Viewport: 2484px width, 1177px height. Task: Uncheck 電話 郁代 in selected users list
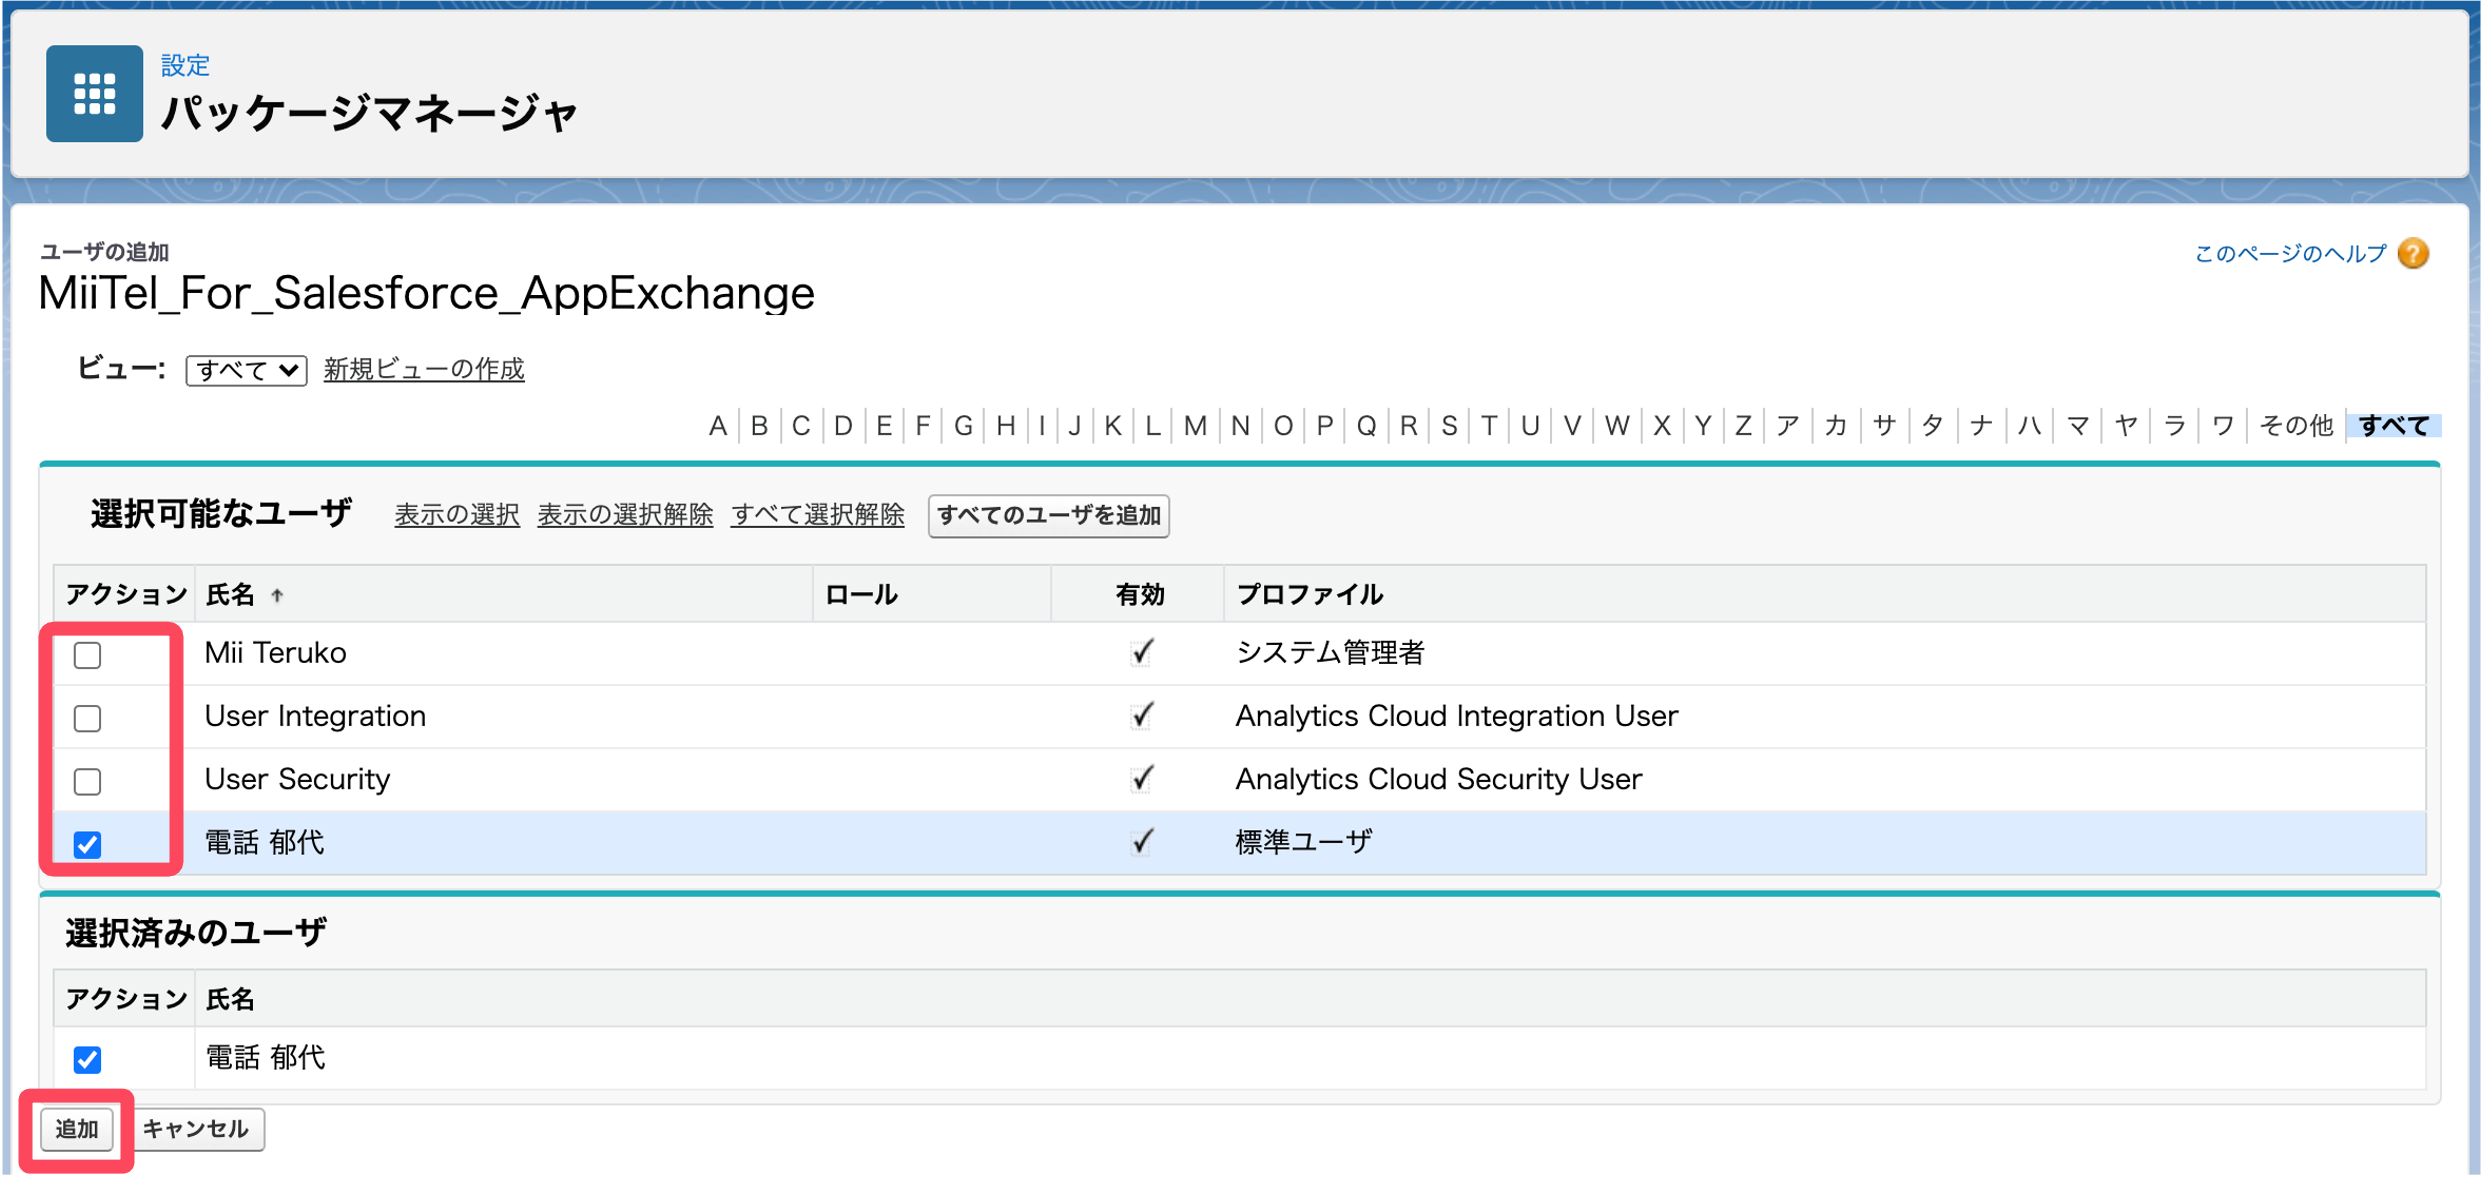(x=88, y=1059)
